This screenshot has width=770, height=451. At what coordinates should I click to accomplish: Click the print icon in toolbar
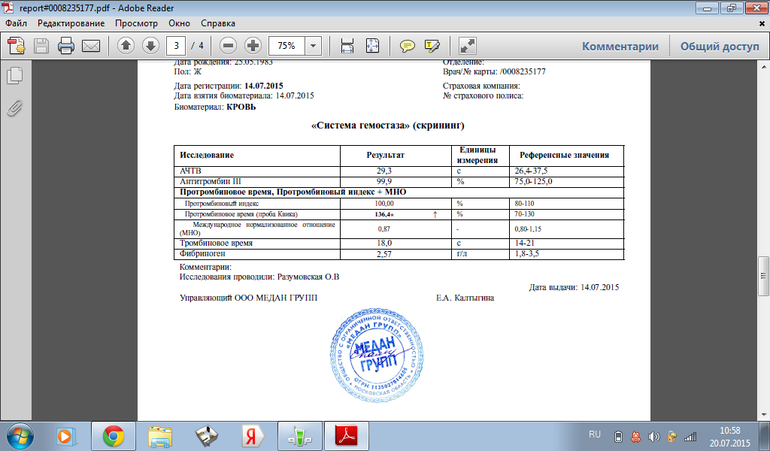(x=66, y=46)
